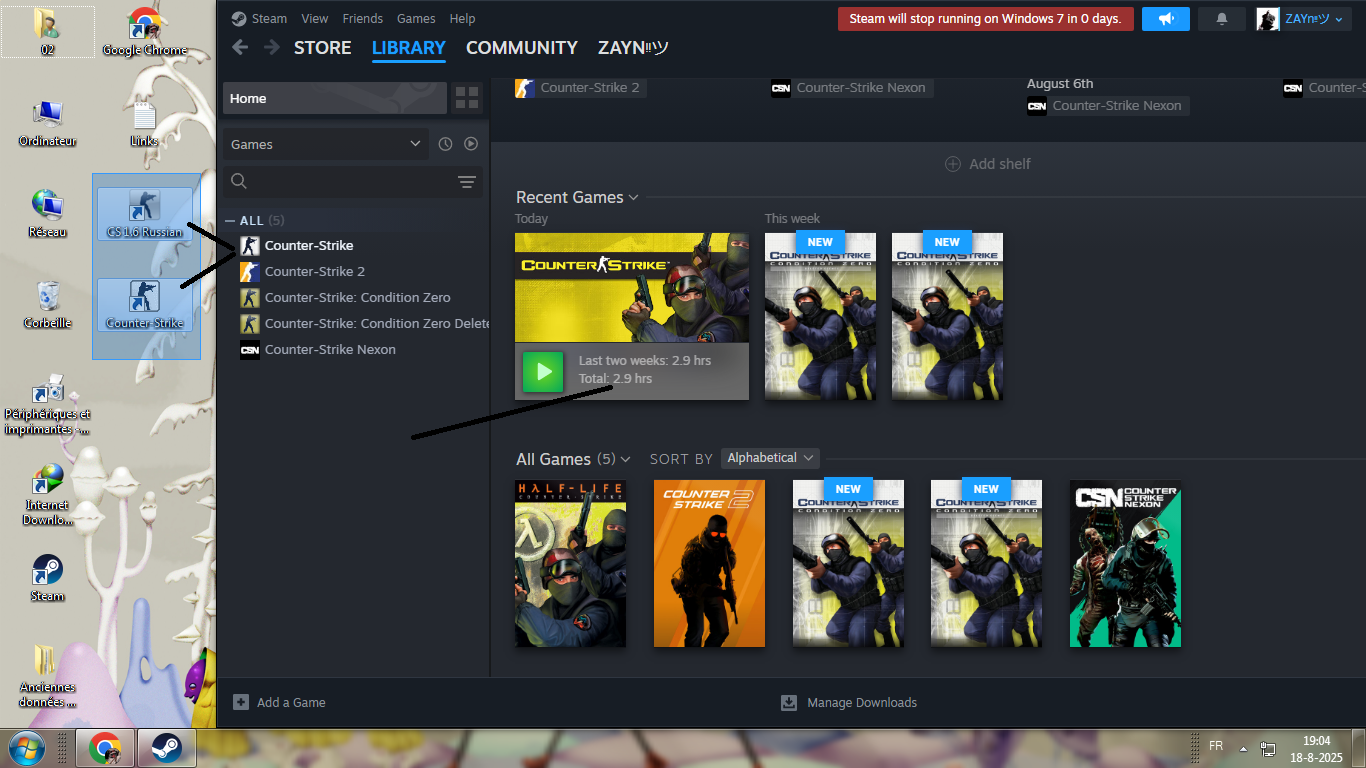Select Counter-Strike Nexon in the game list
The height and width of the screenshot is (768, 1366).
pos(330,350)
